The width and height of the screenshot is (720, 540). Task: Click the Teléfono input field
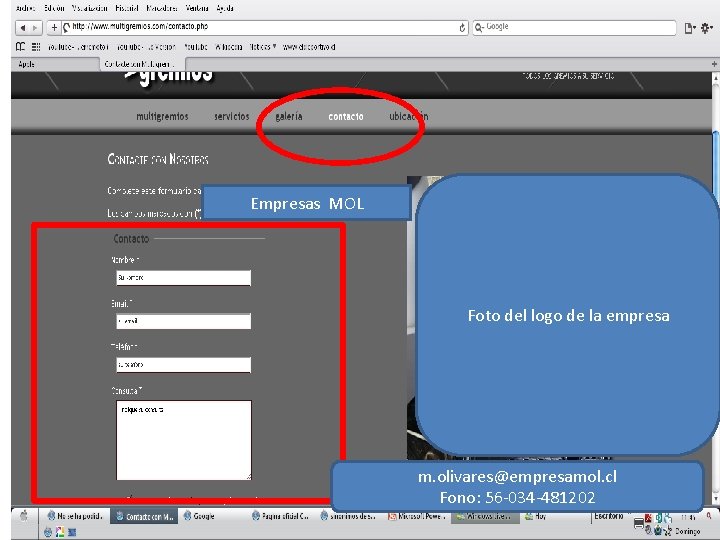point(184,365)
